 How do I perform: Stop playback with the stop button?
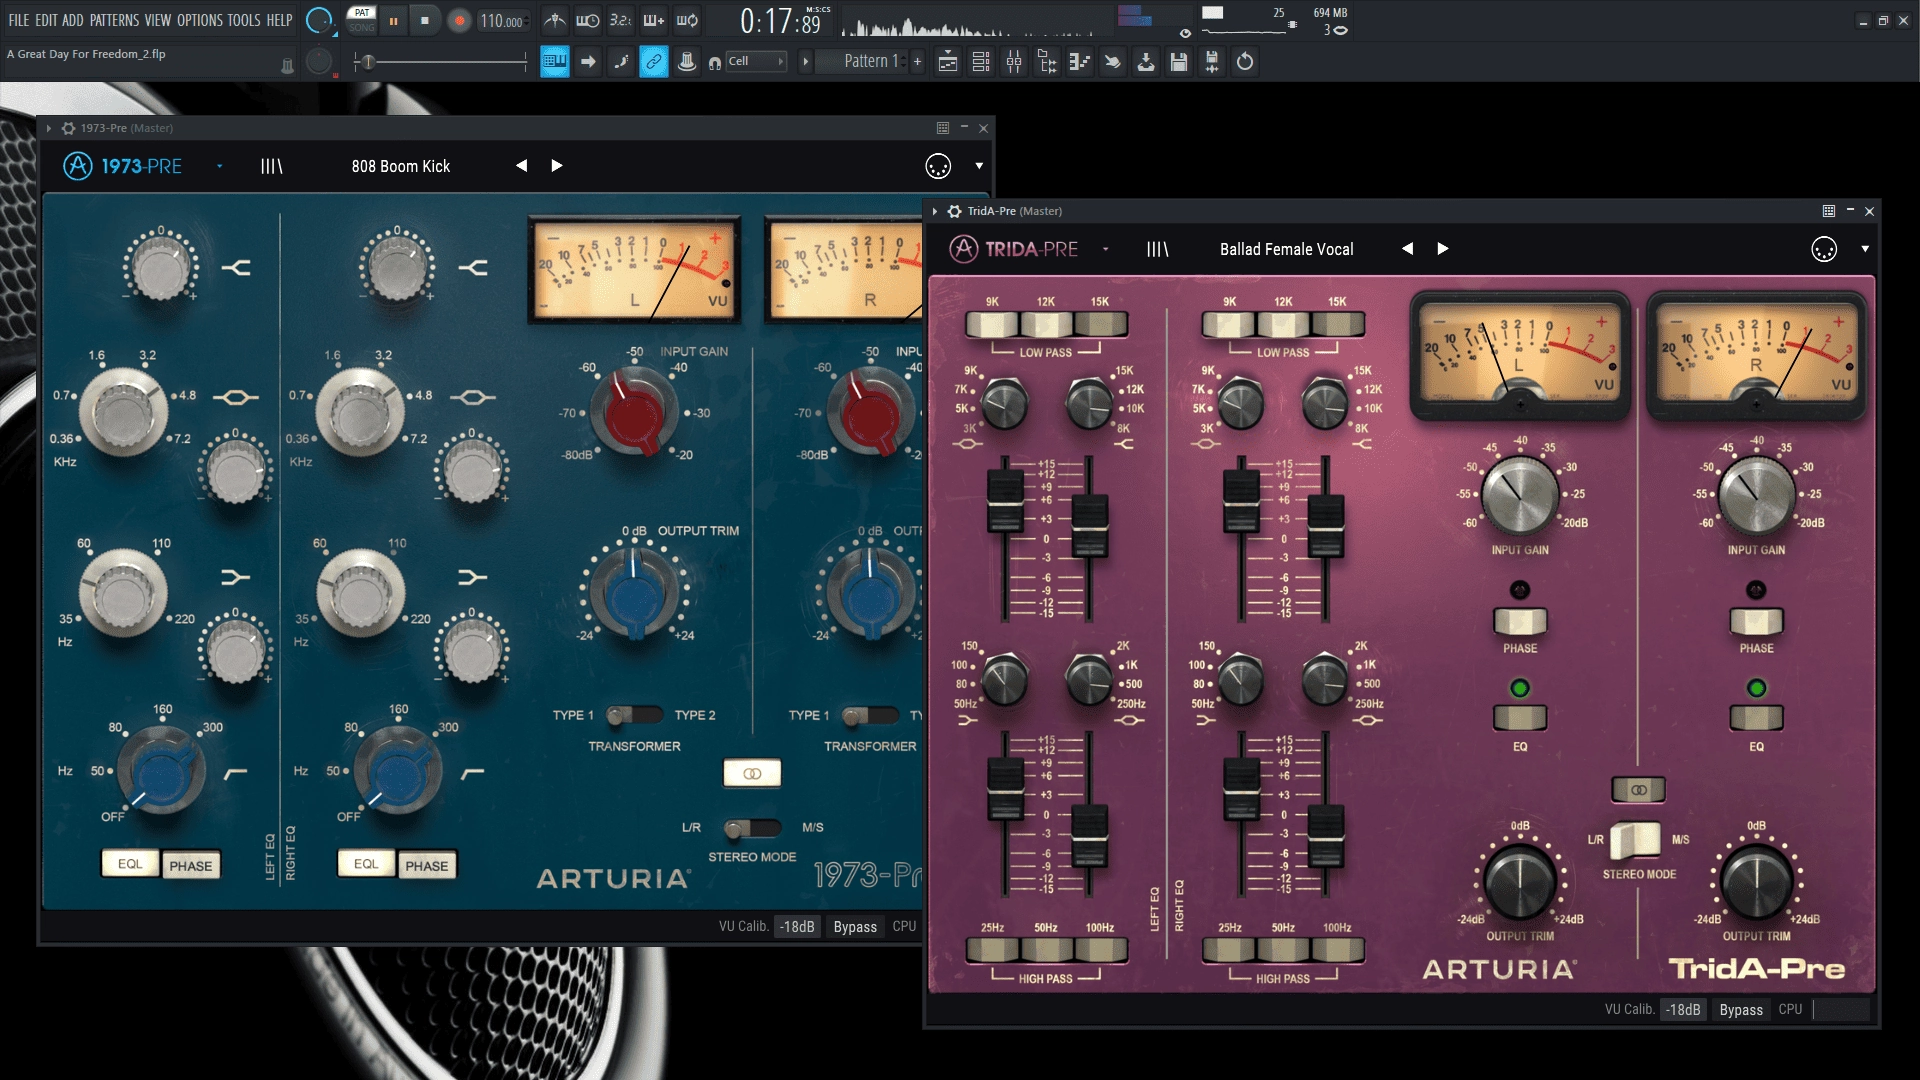[425, 21]
